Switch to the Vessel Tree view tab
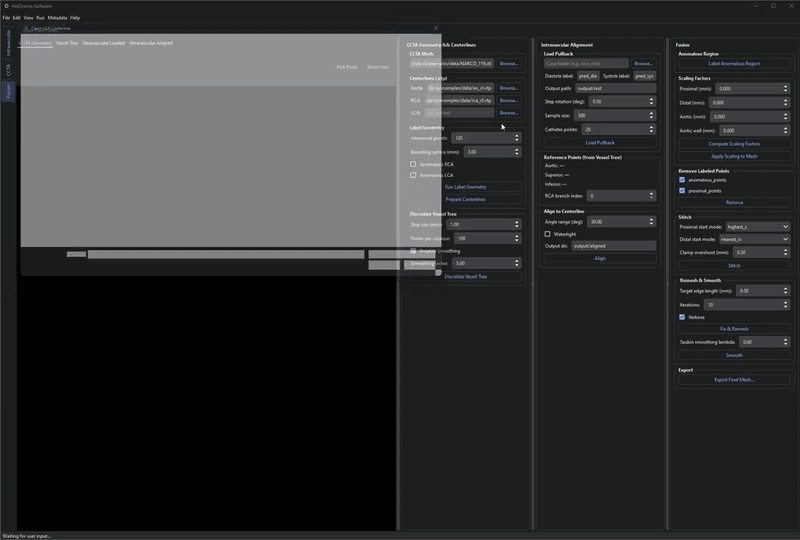800x540 pixels. point(67,43)
